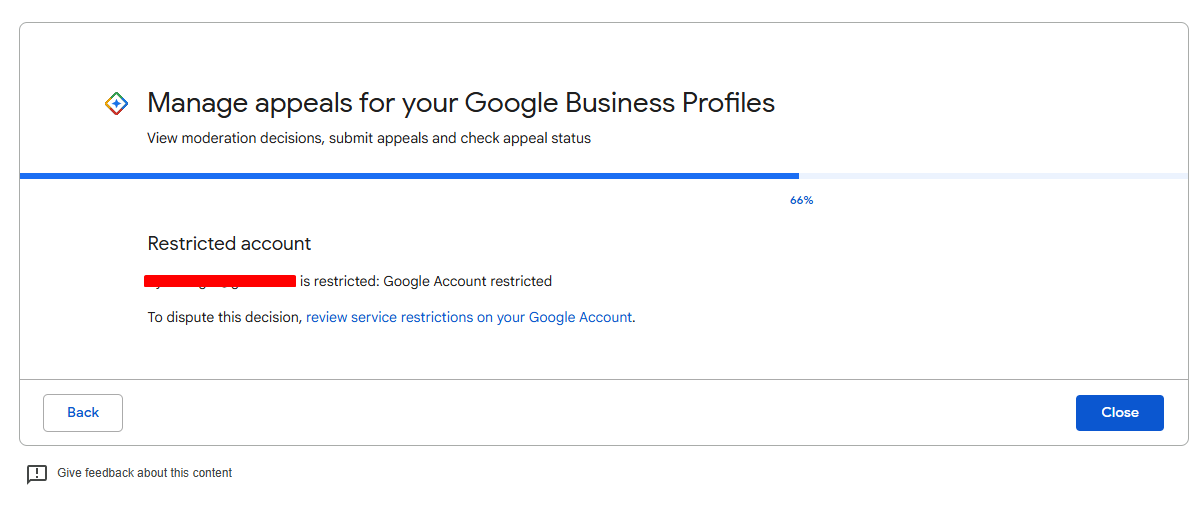Click the Google Business Profile diamond logo

(116, 103)
